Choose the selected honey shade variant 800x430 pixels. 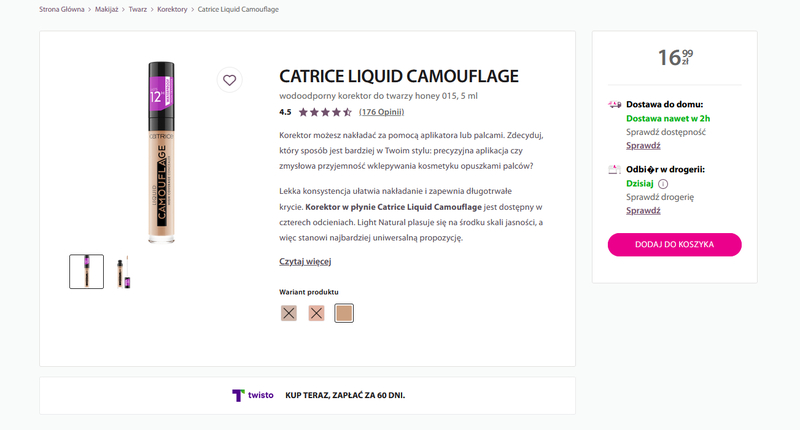click(344, 313)
